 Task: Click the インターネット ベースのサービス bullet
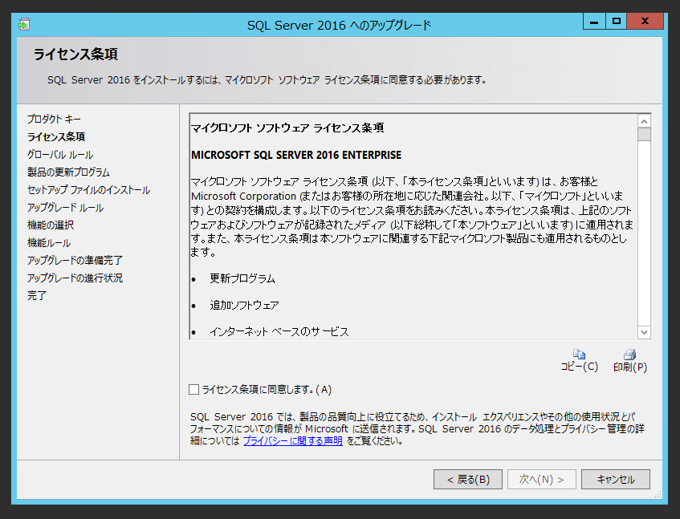(x=279, y=332)
